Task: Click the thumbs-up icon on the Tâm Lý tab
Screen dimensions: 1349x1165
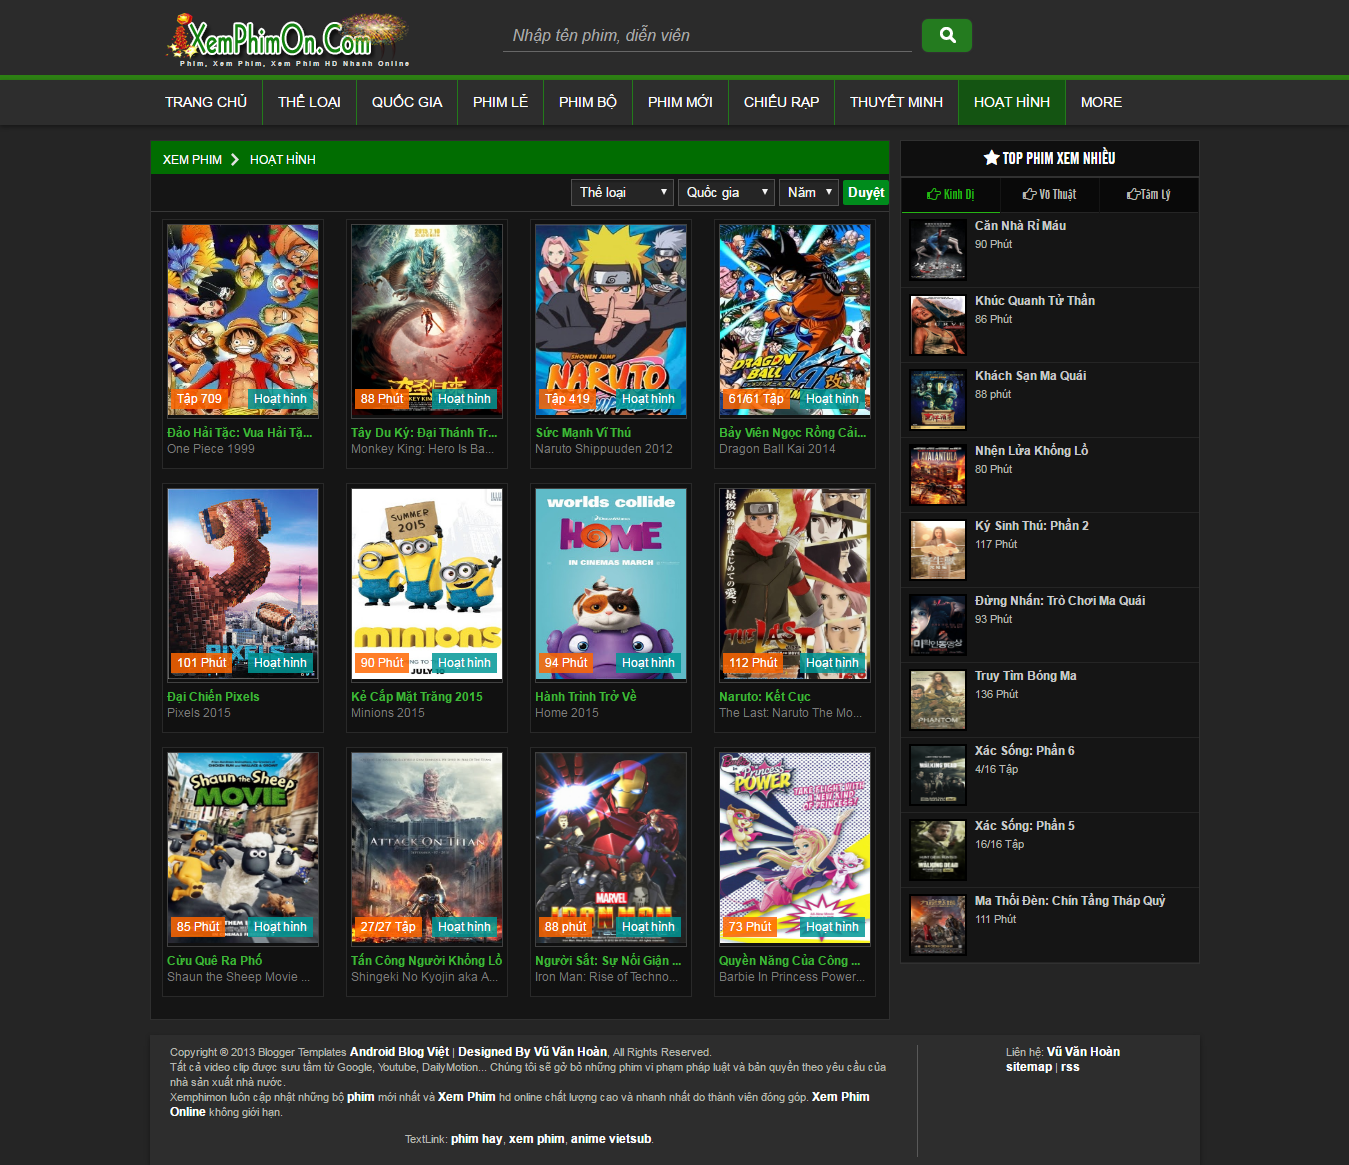Action: click(x=1133, y=194)
